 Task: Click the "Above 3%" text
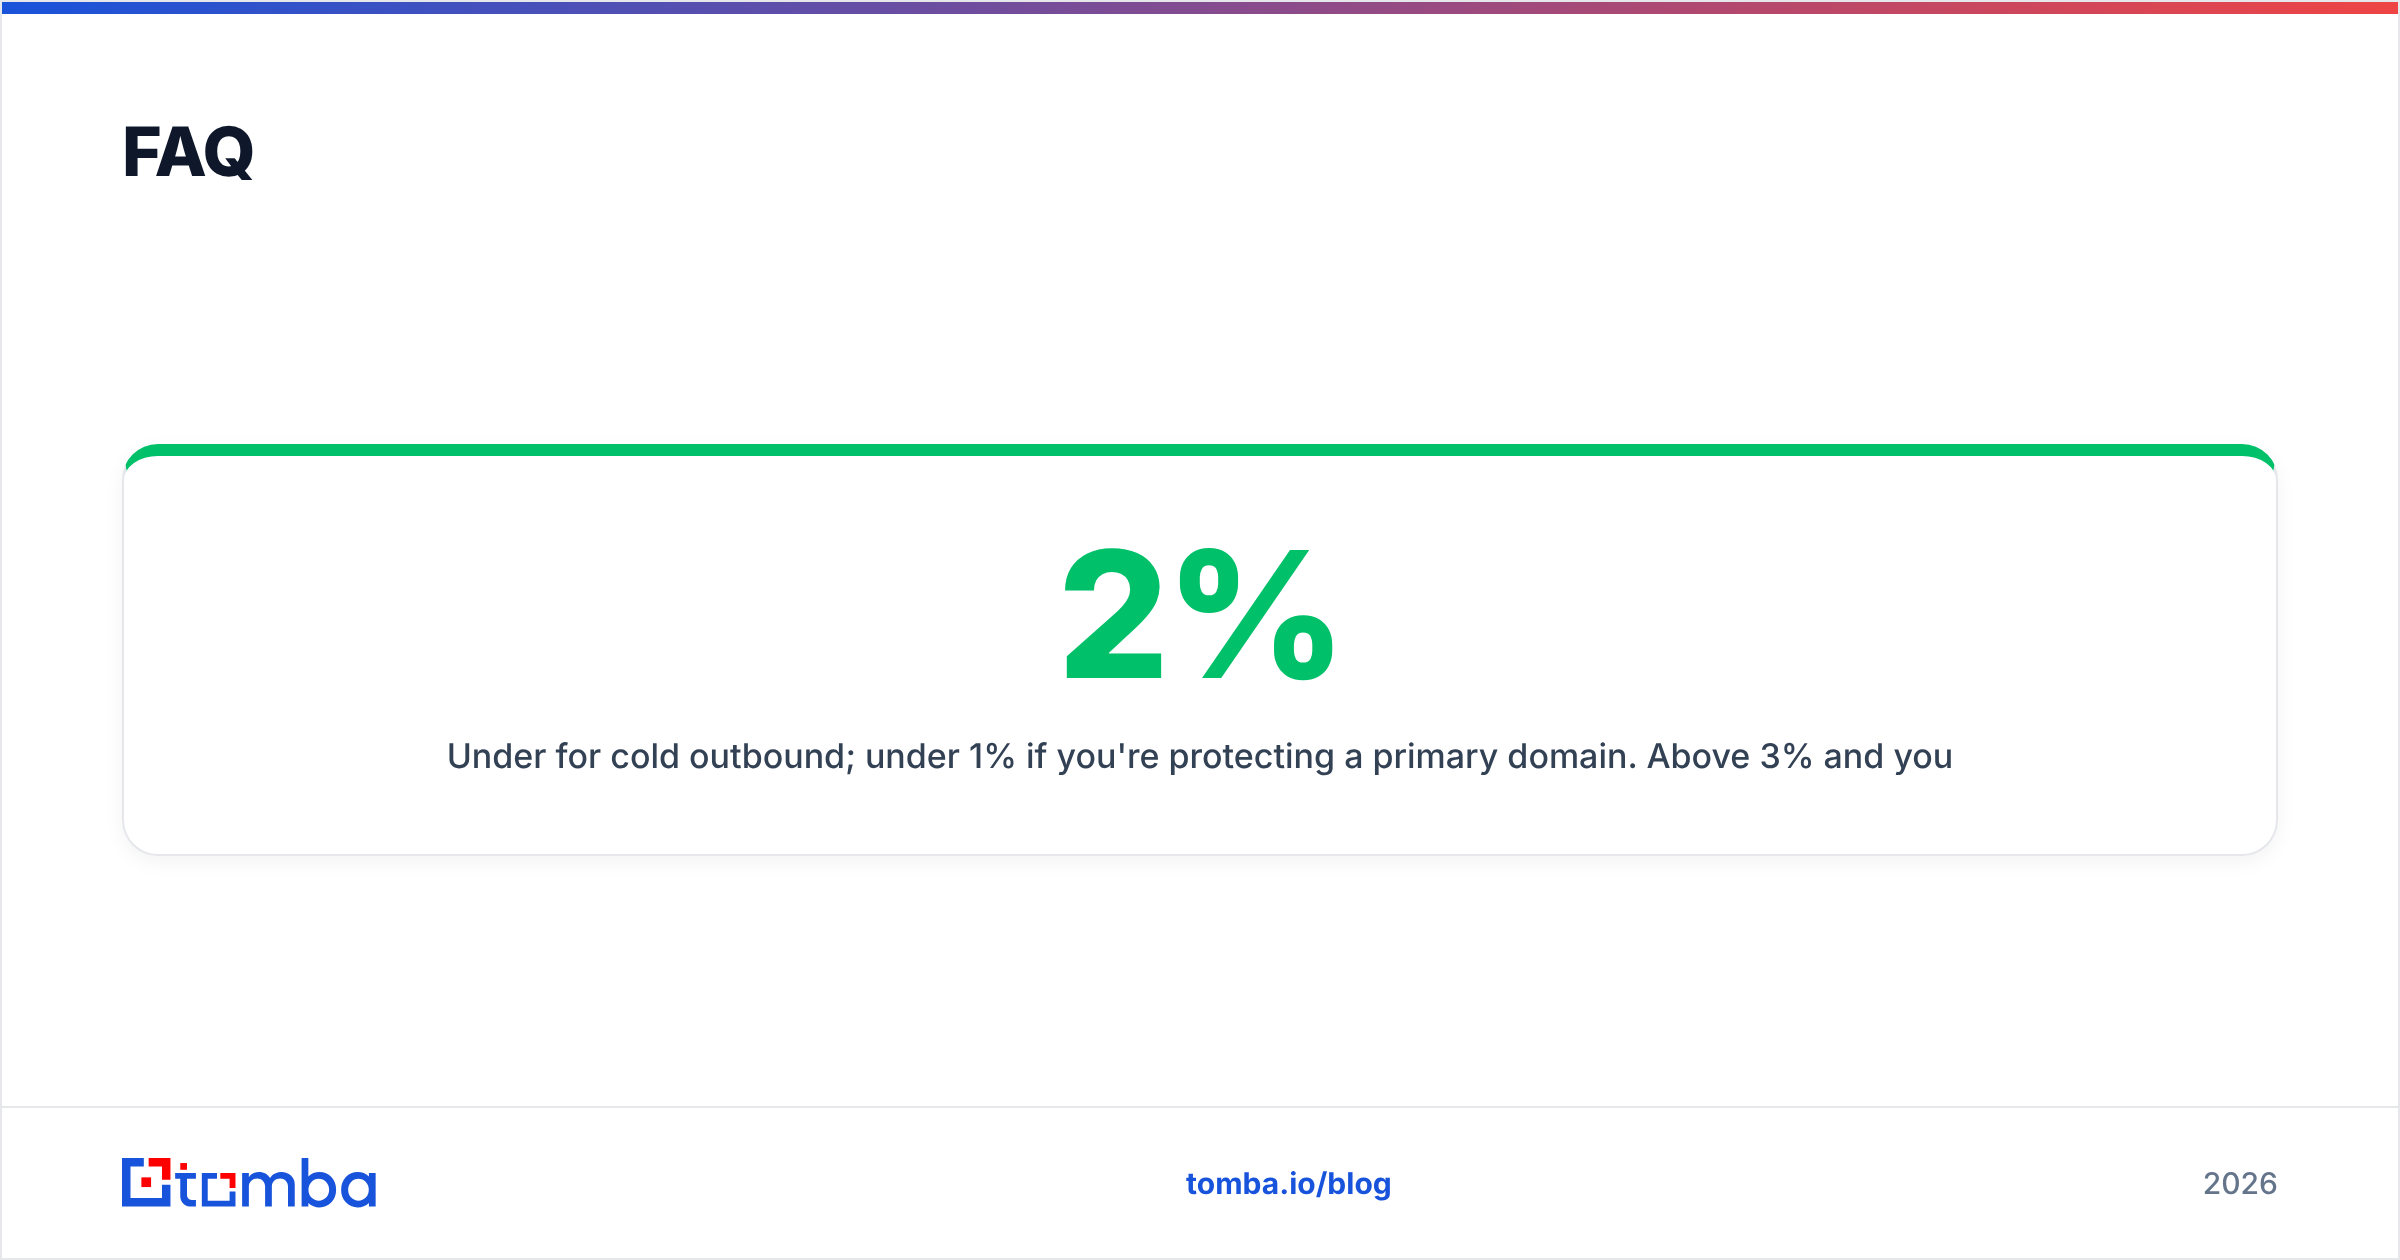tap(1730, 757)
